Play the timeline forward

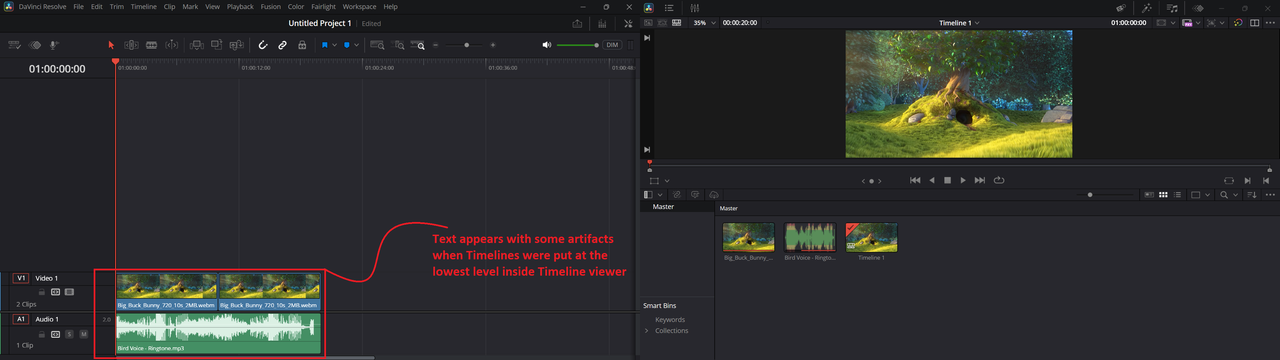click(x=963, y=180)
